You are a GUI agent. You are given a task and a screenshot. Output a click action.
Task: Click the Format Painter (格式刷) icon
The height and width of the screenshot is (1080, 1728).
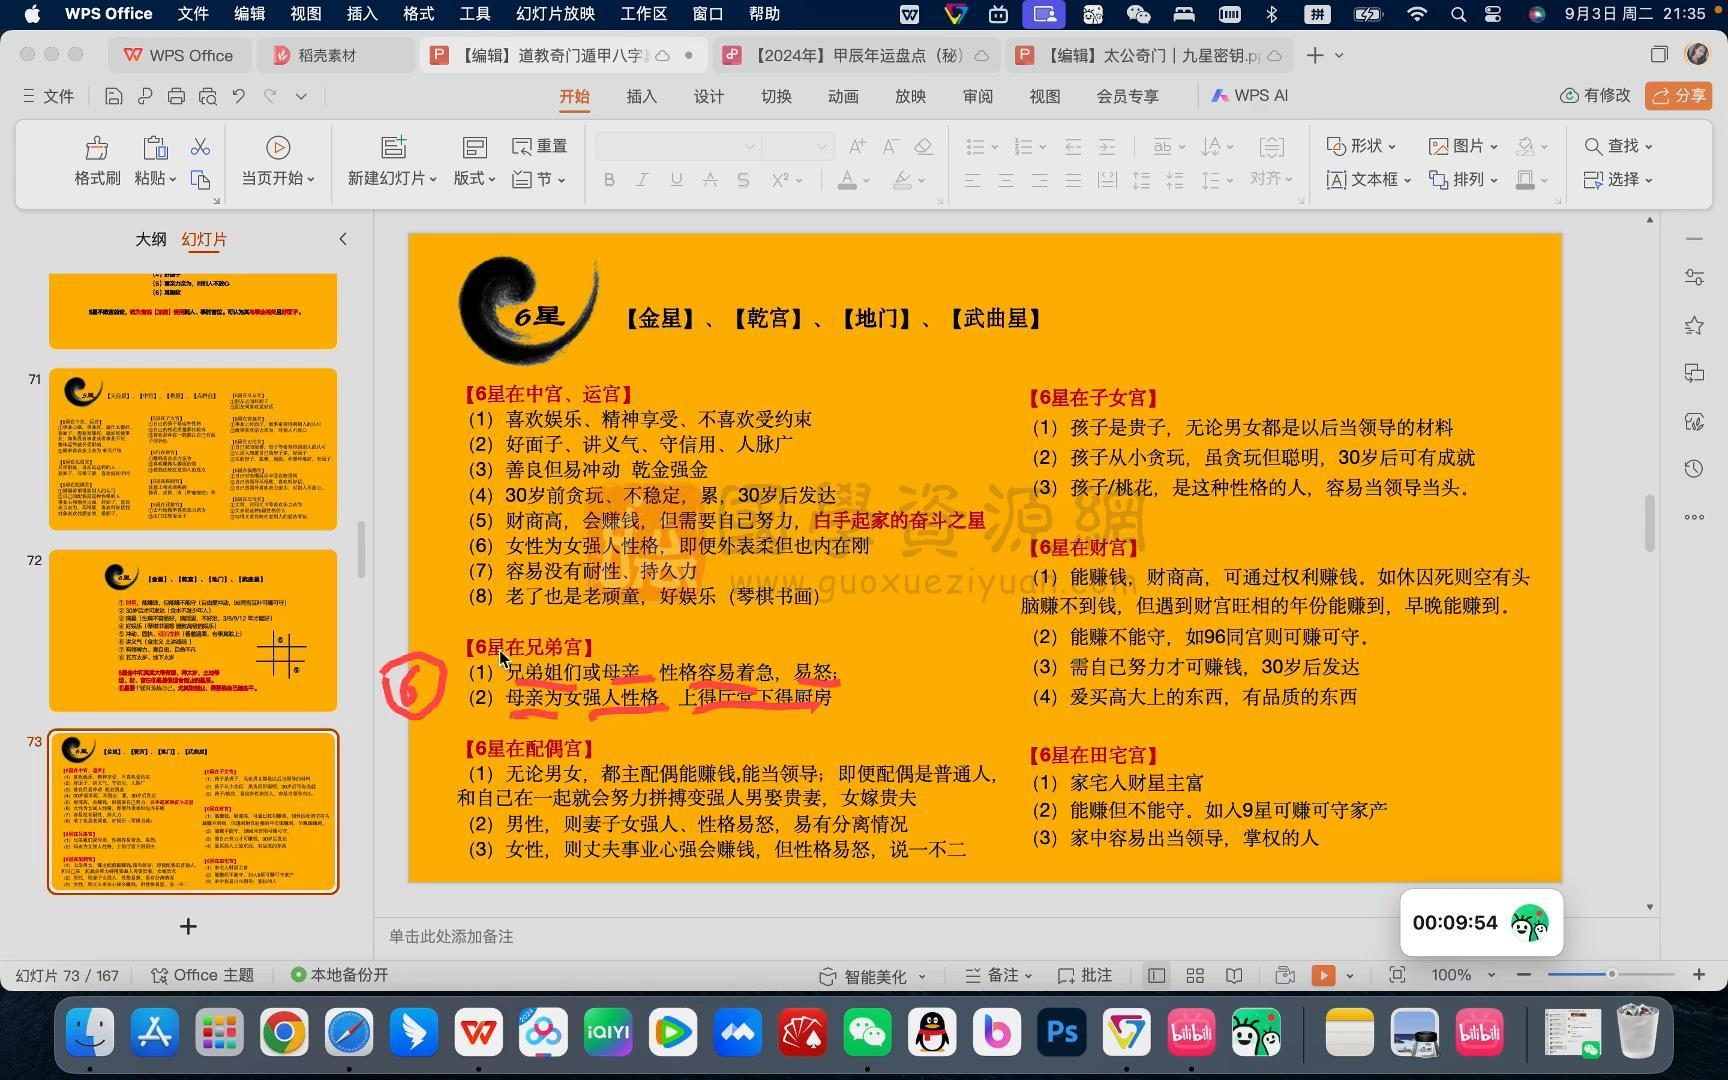click(x=97, y=149)
